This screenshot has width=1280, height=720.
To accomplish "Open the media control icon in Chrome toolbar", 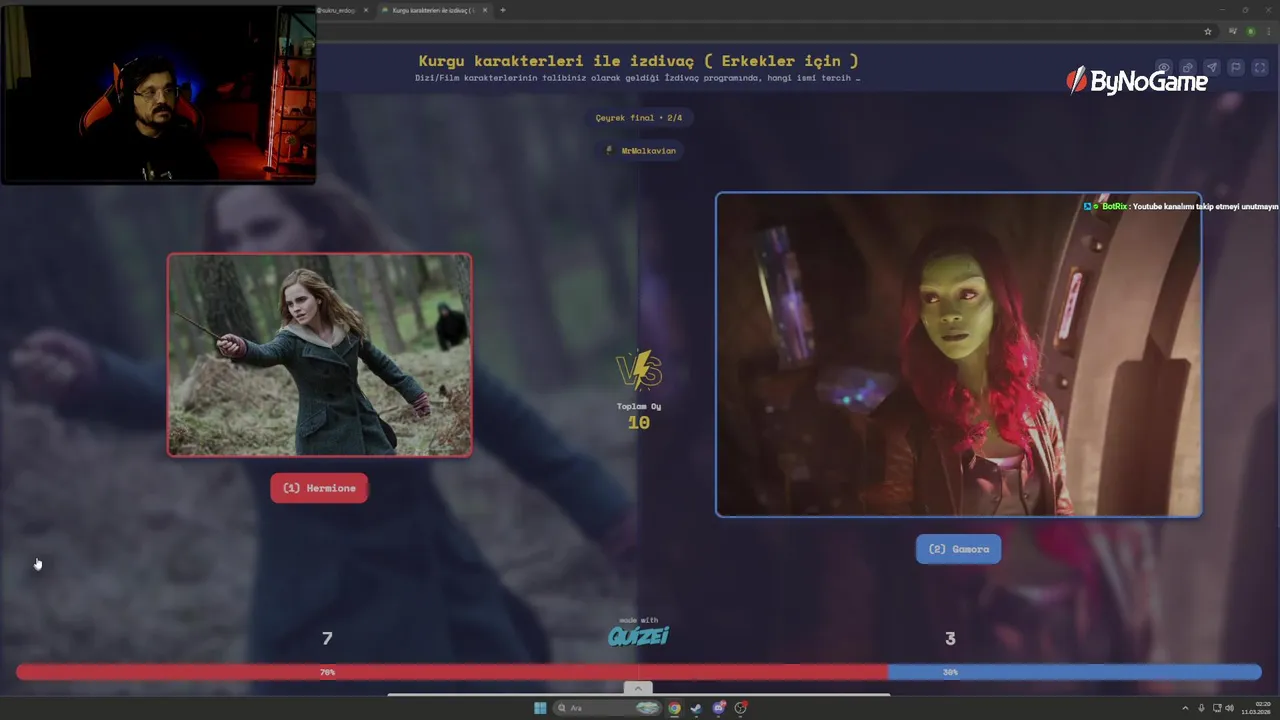I will [x=1233, y=32].
